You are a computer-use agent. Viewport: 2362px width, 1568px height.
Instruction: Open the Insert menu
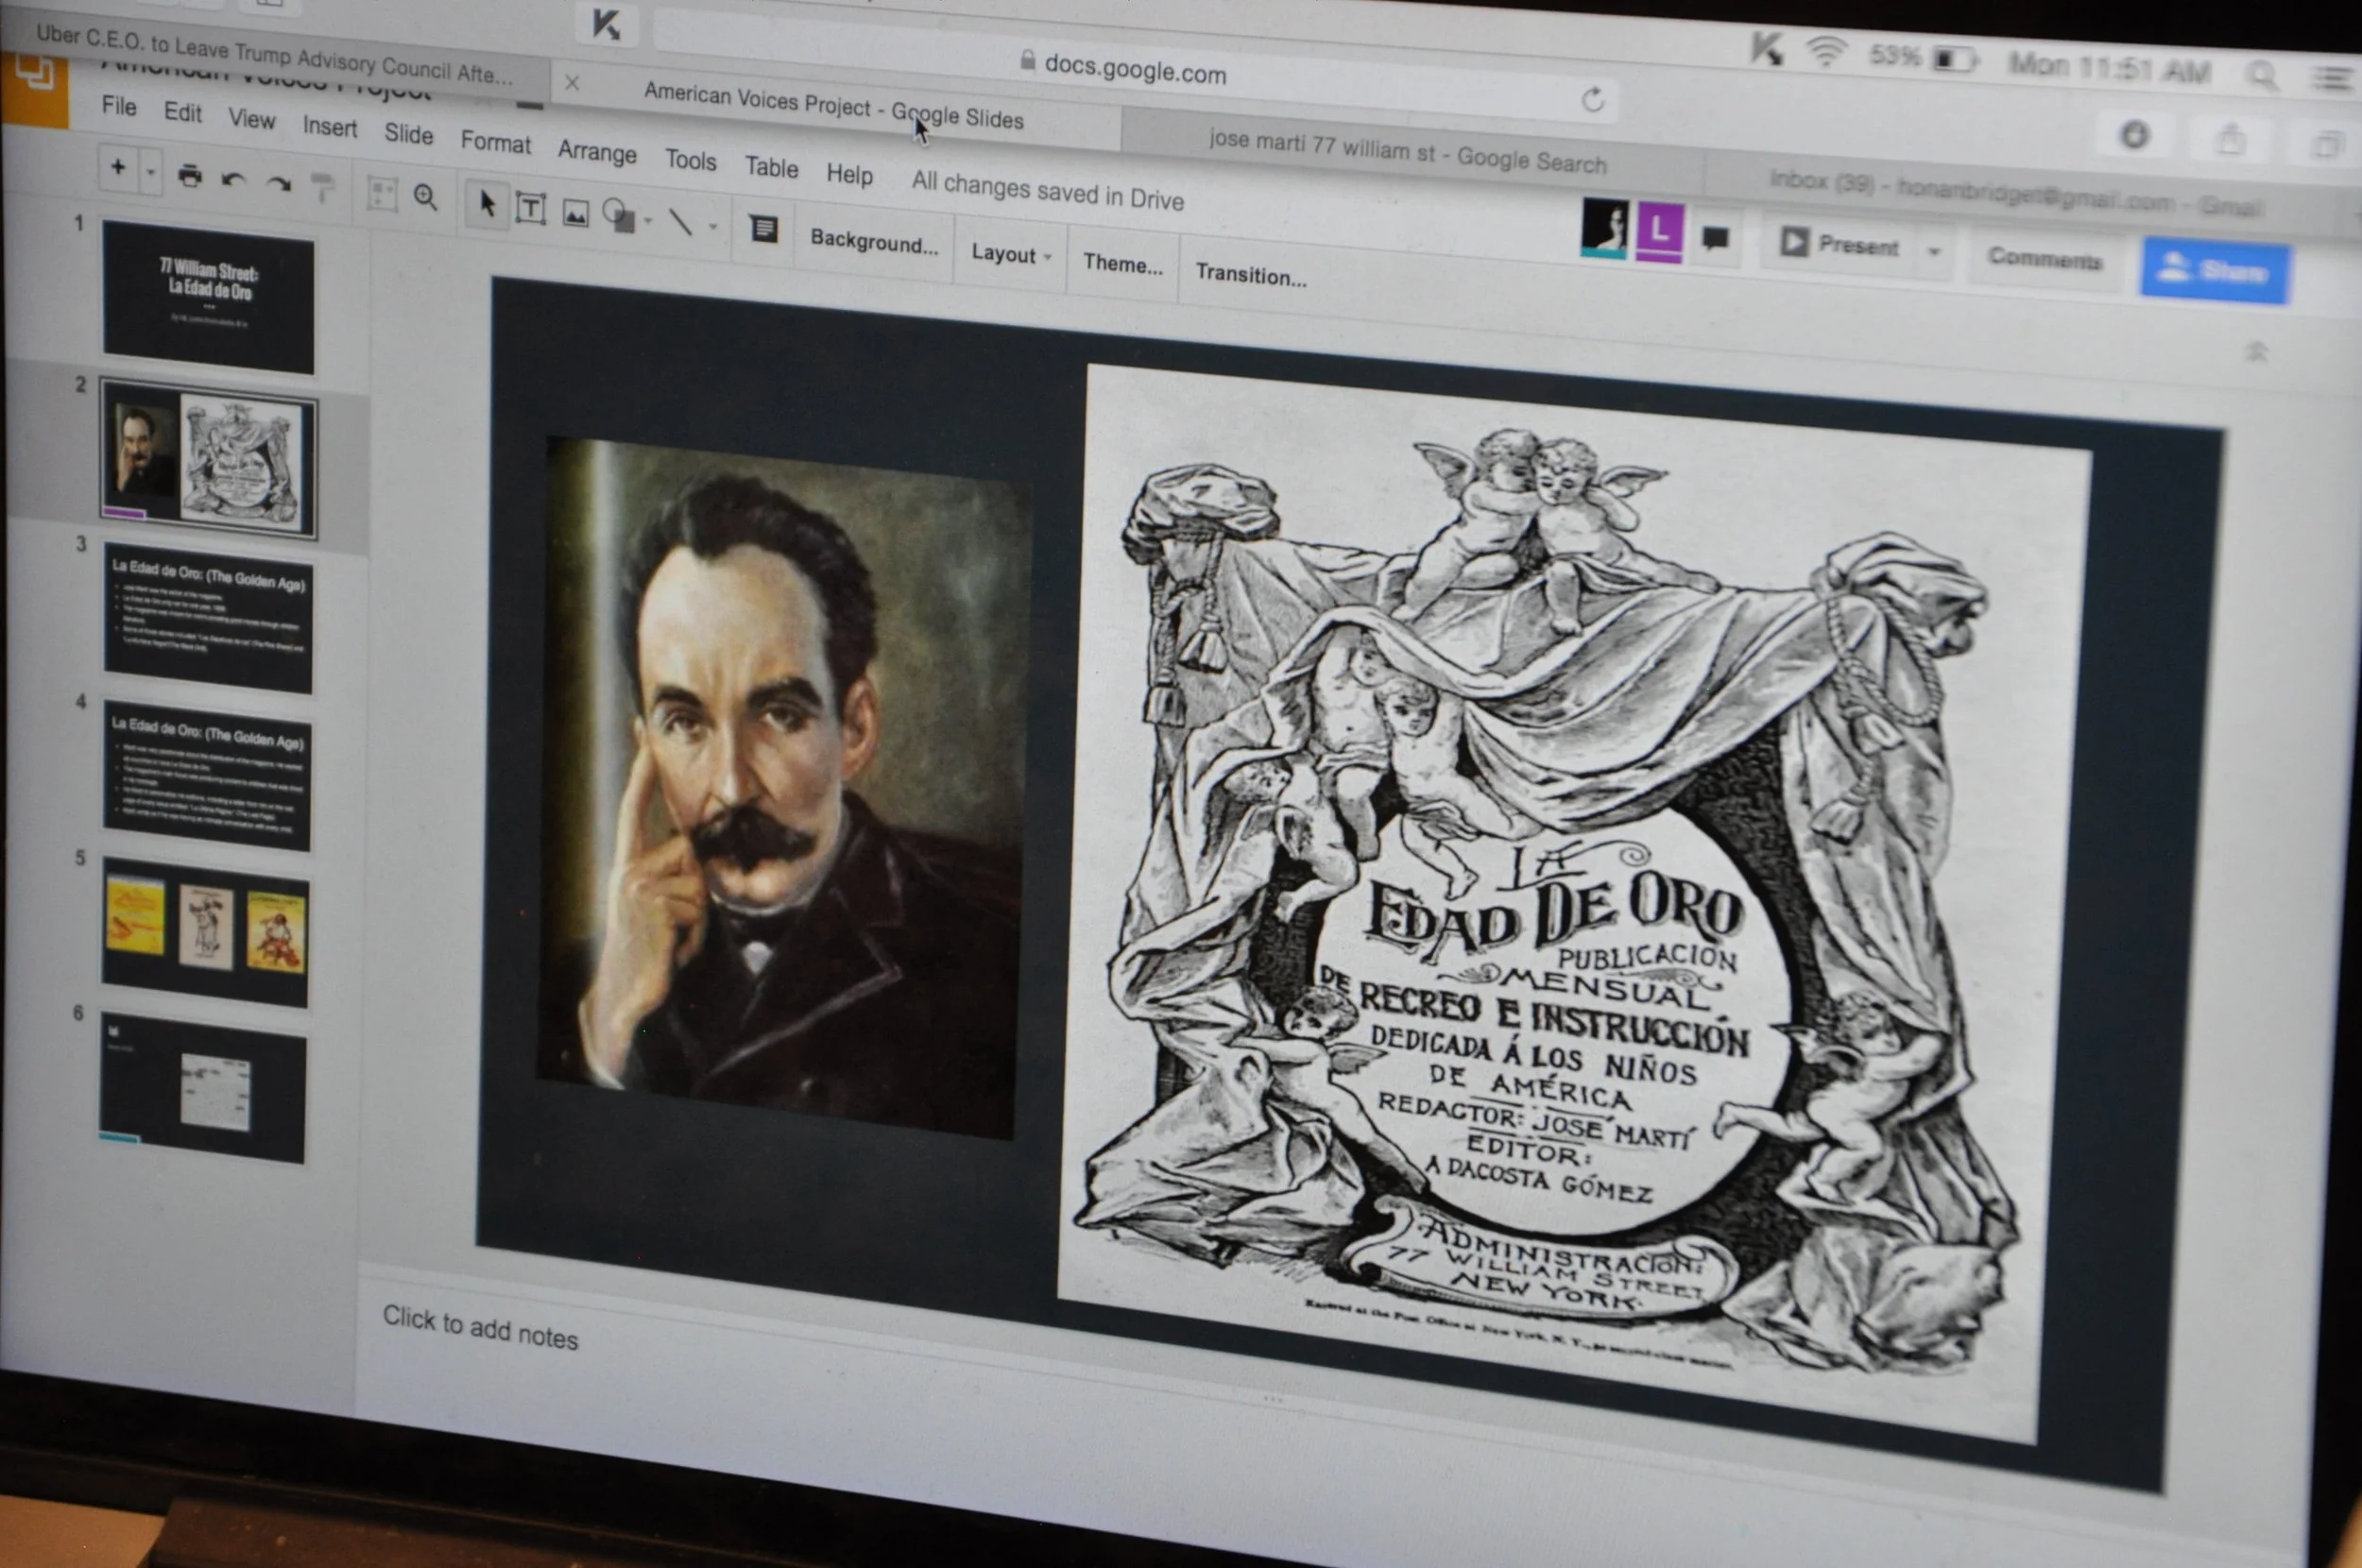[x=330, y=127]
